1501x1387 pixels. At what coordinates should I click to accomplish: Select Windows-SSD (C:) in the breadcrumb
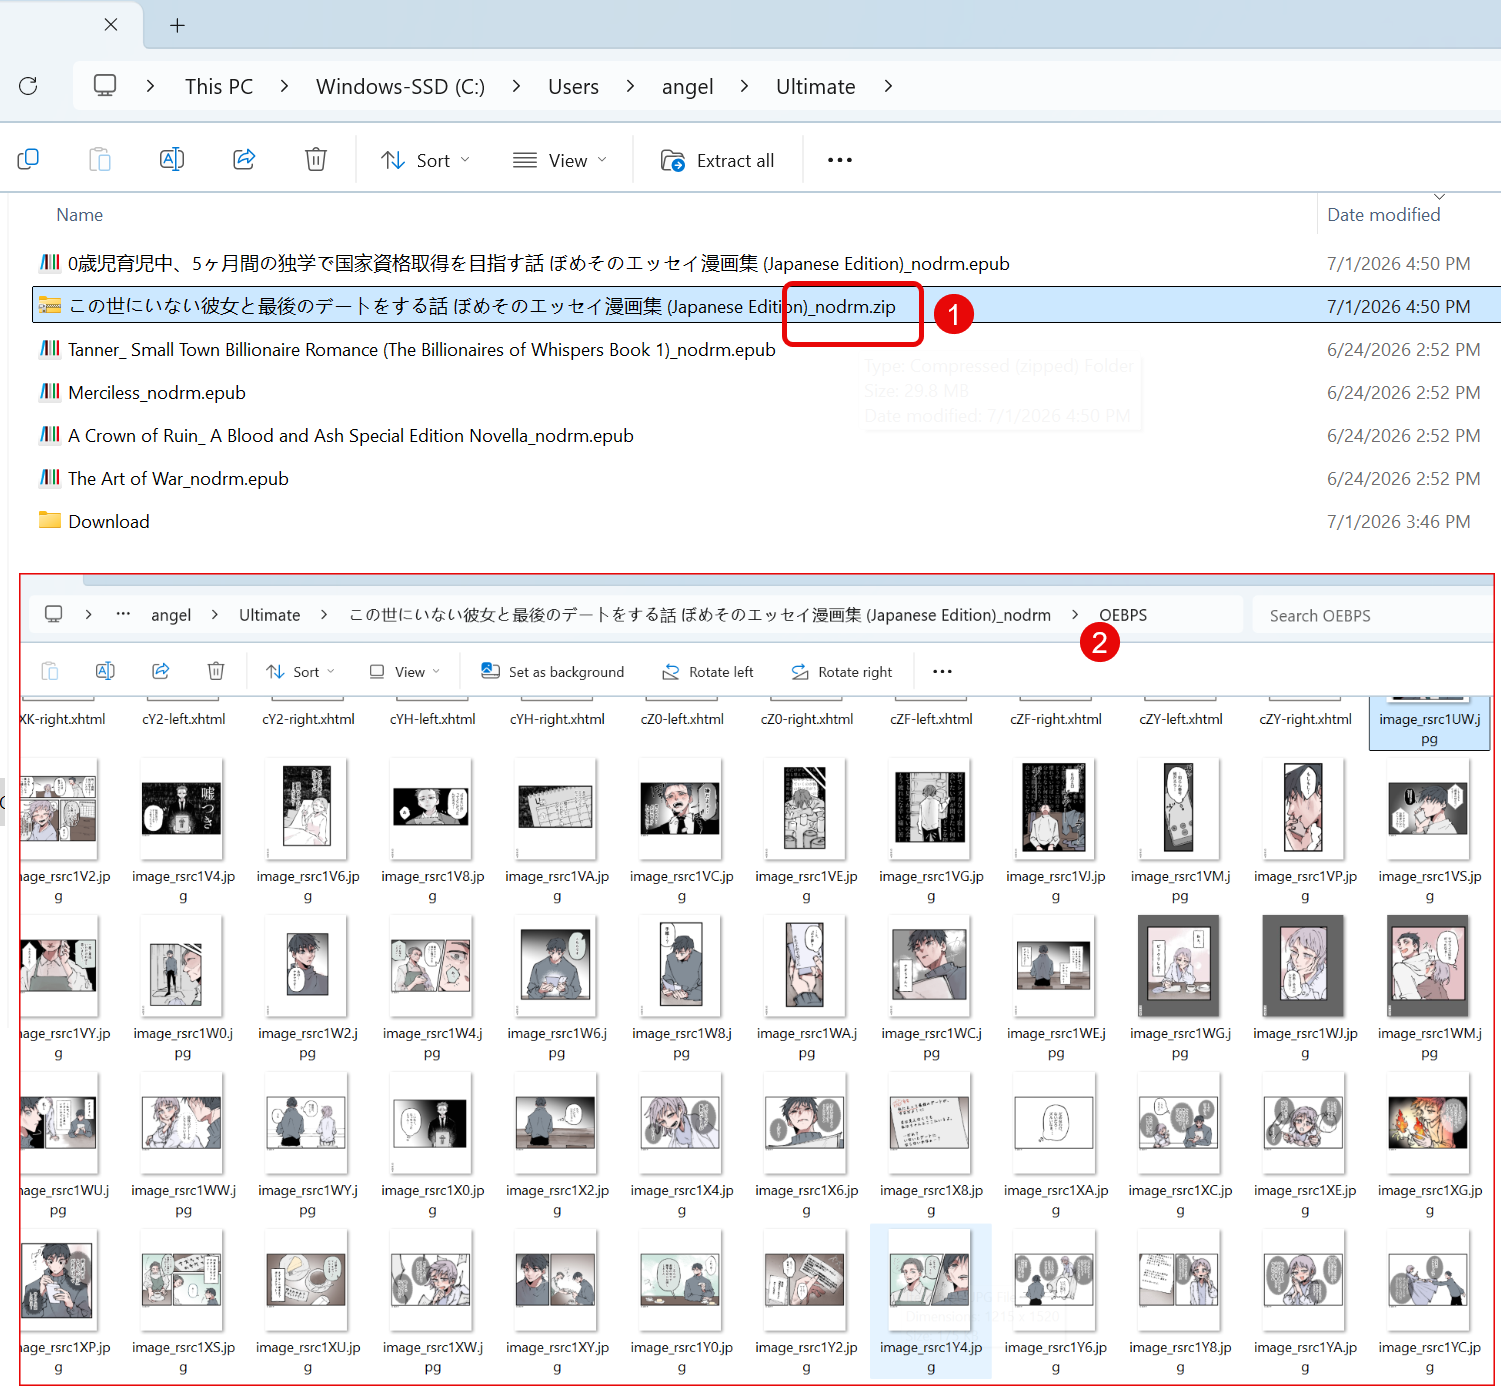point(401,87)
